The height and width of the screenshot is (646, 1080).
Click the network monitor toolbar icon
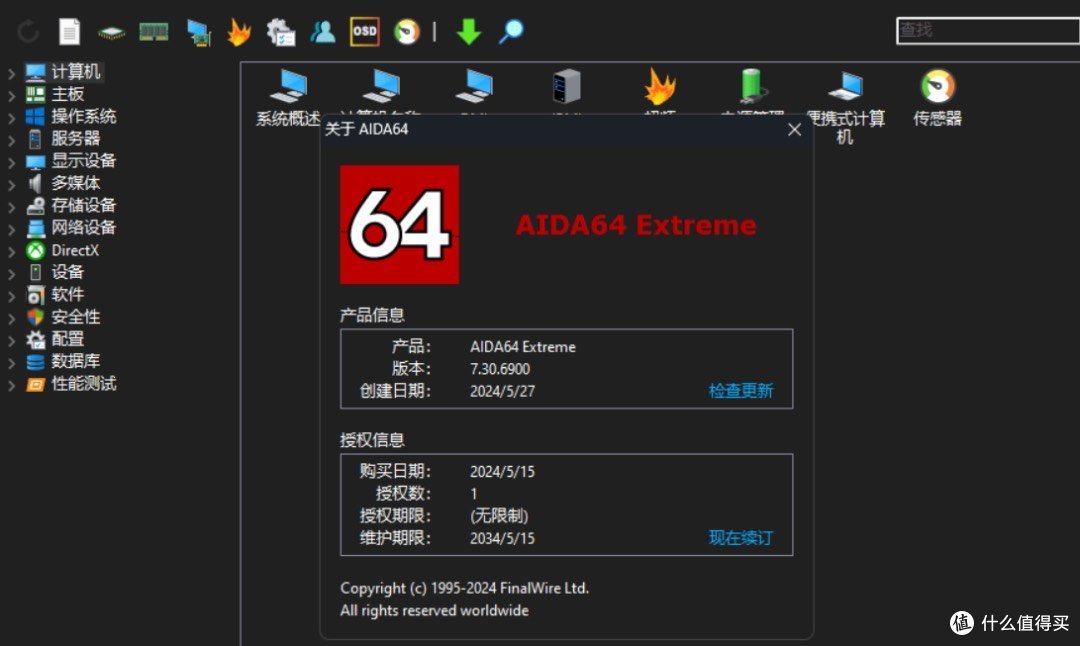(198, 32)
